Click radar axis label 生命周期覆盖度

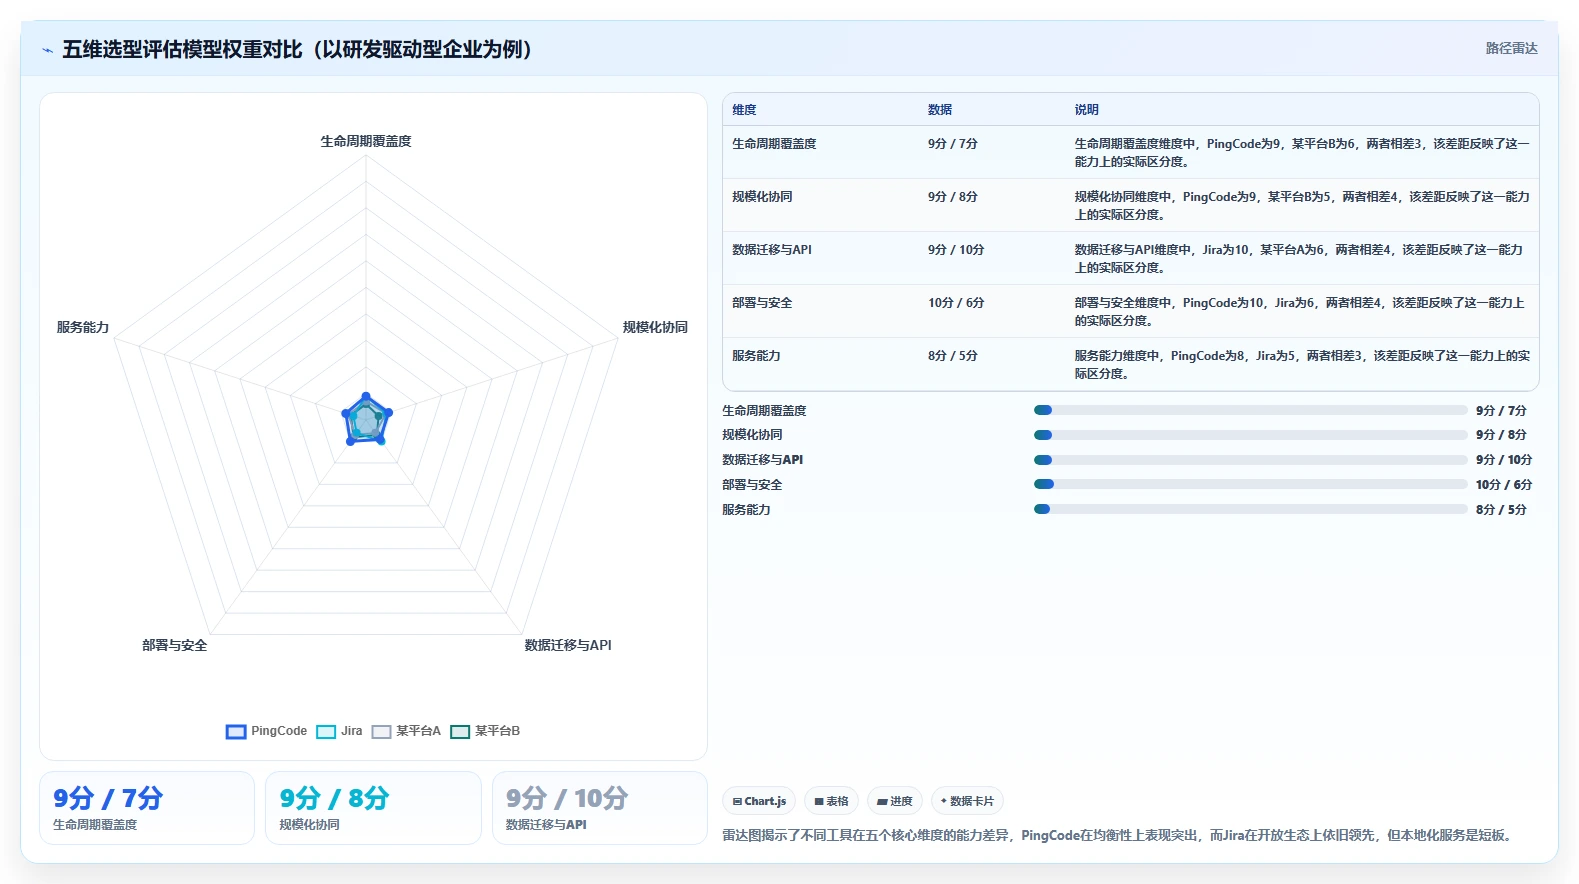point(366,142)
